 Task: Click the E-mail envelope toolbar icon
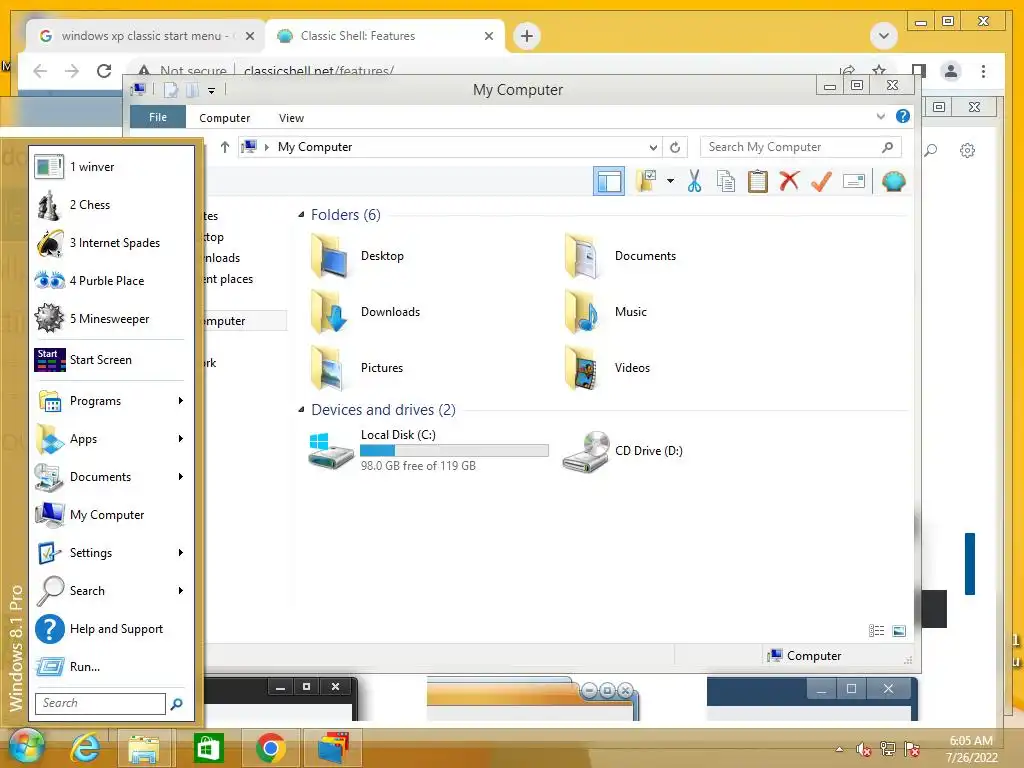pyautogui.click(x=854, y=181)
